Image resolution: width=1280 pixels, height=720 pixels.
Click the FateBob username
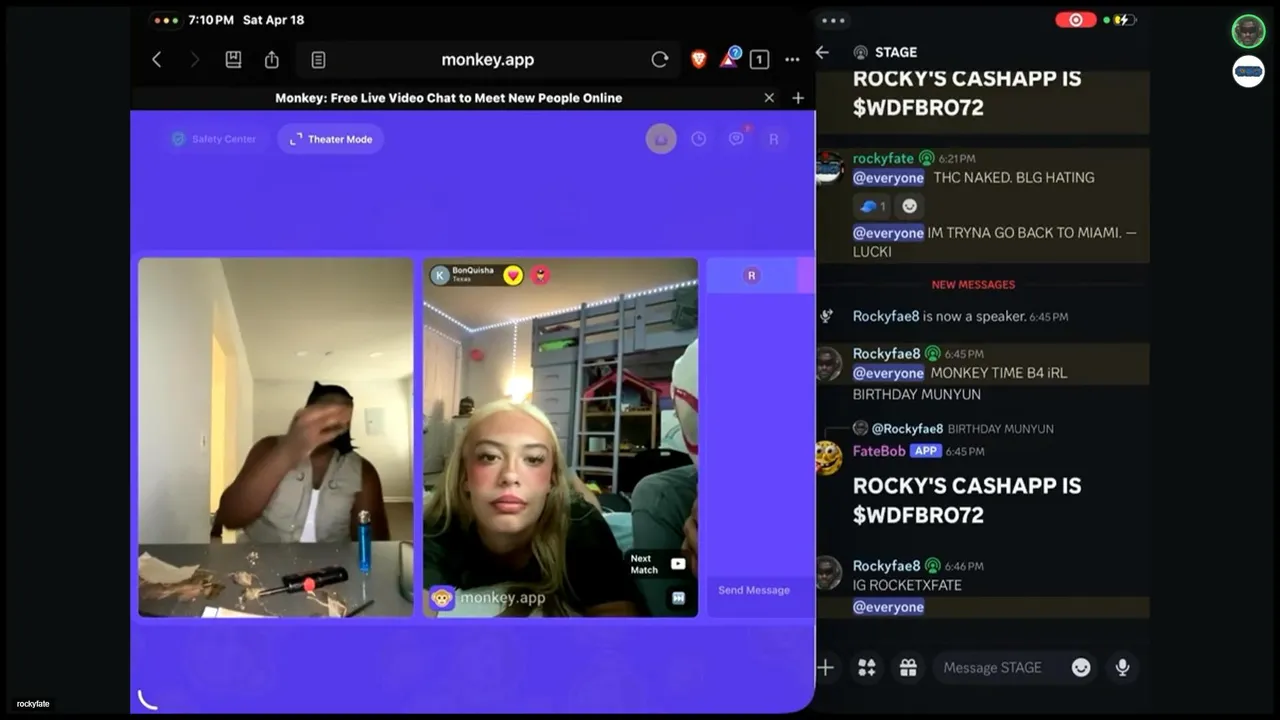click(x=879, y=451)
